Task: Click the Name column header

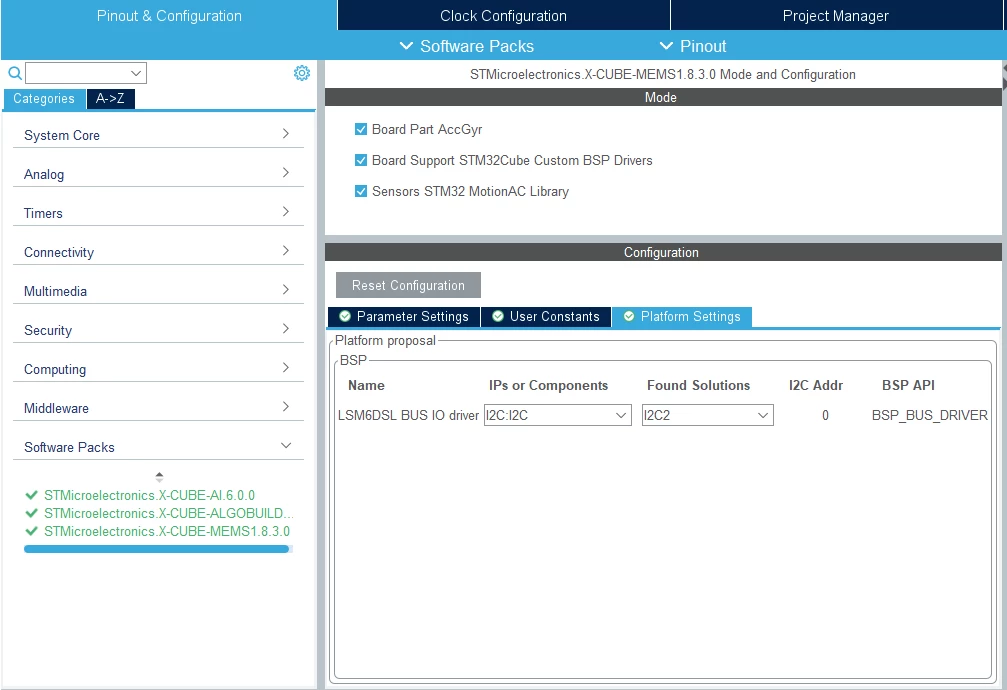Action: point(366,385)
